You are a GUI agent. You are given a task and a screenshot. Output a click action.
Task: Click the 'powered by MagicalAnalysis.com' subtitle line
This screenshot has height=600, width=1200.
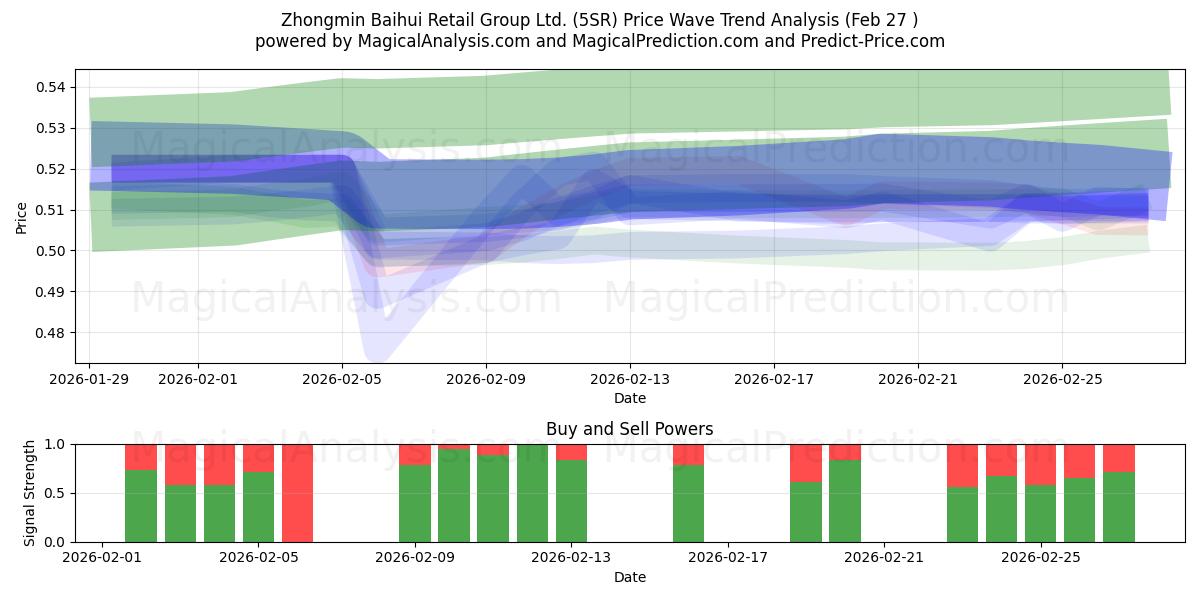click(600, 41)
